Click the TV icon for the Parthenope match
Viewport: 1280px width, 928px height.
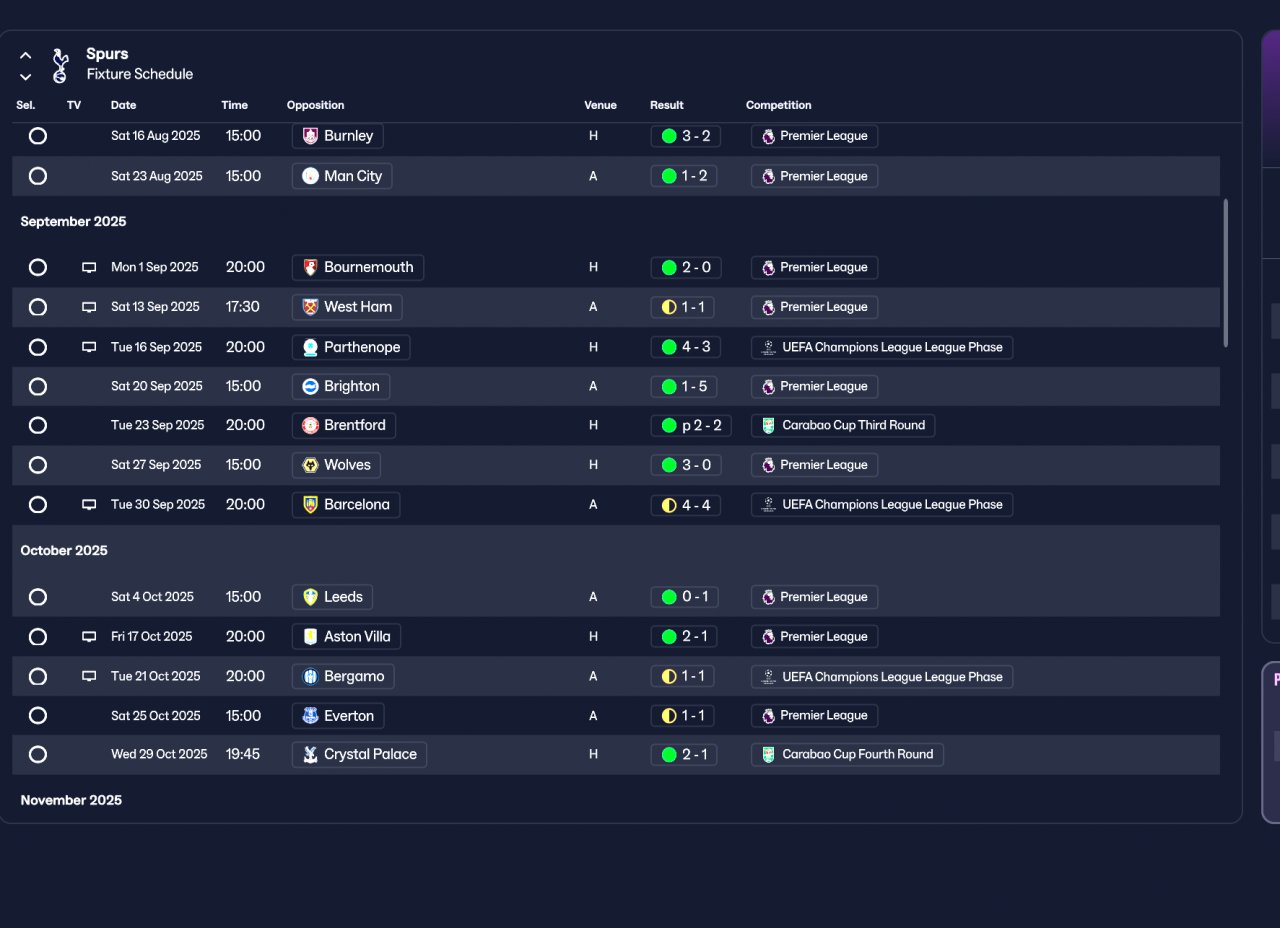pos(89,347)
